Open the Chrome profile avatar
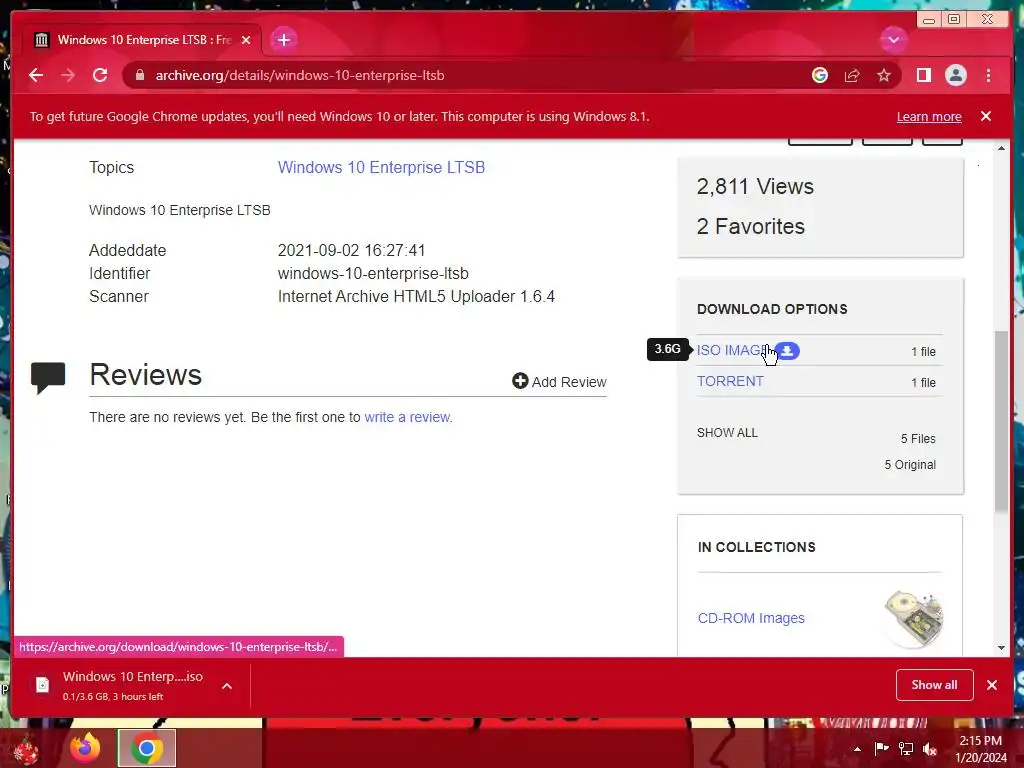 [x=955, y=75]
